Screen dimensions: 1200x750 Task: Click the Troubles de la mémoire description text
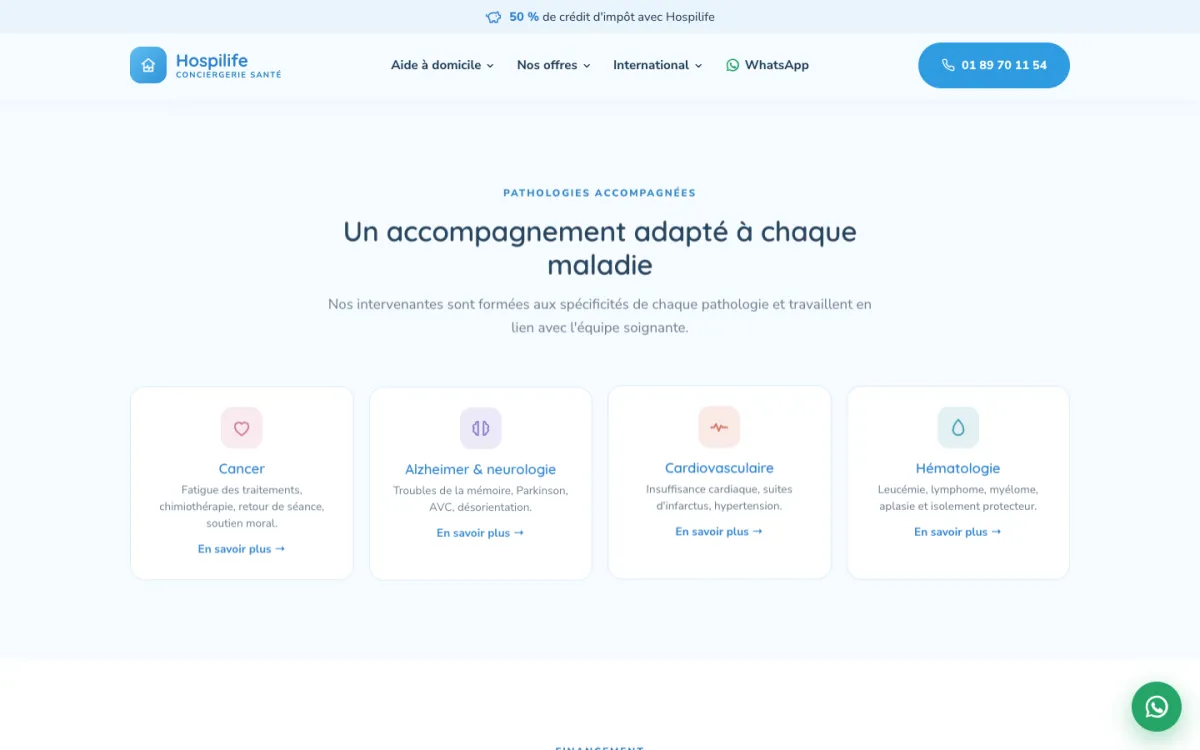[481, 499]
